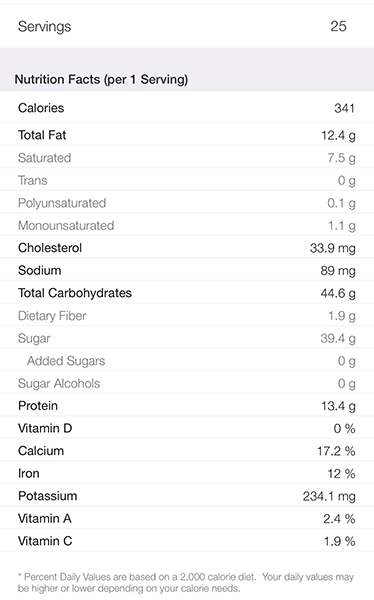The height and width of the screenshot is (600, 374).
Task: Select the Calcium row
Action: (x=187, y=450)
